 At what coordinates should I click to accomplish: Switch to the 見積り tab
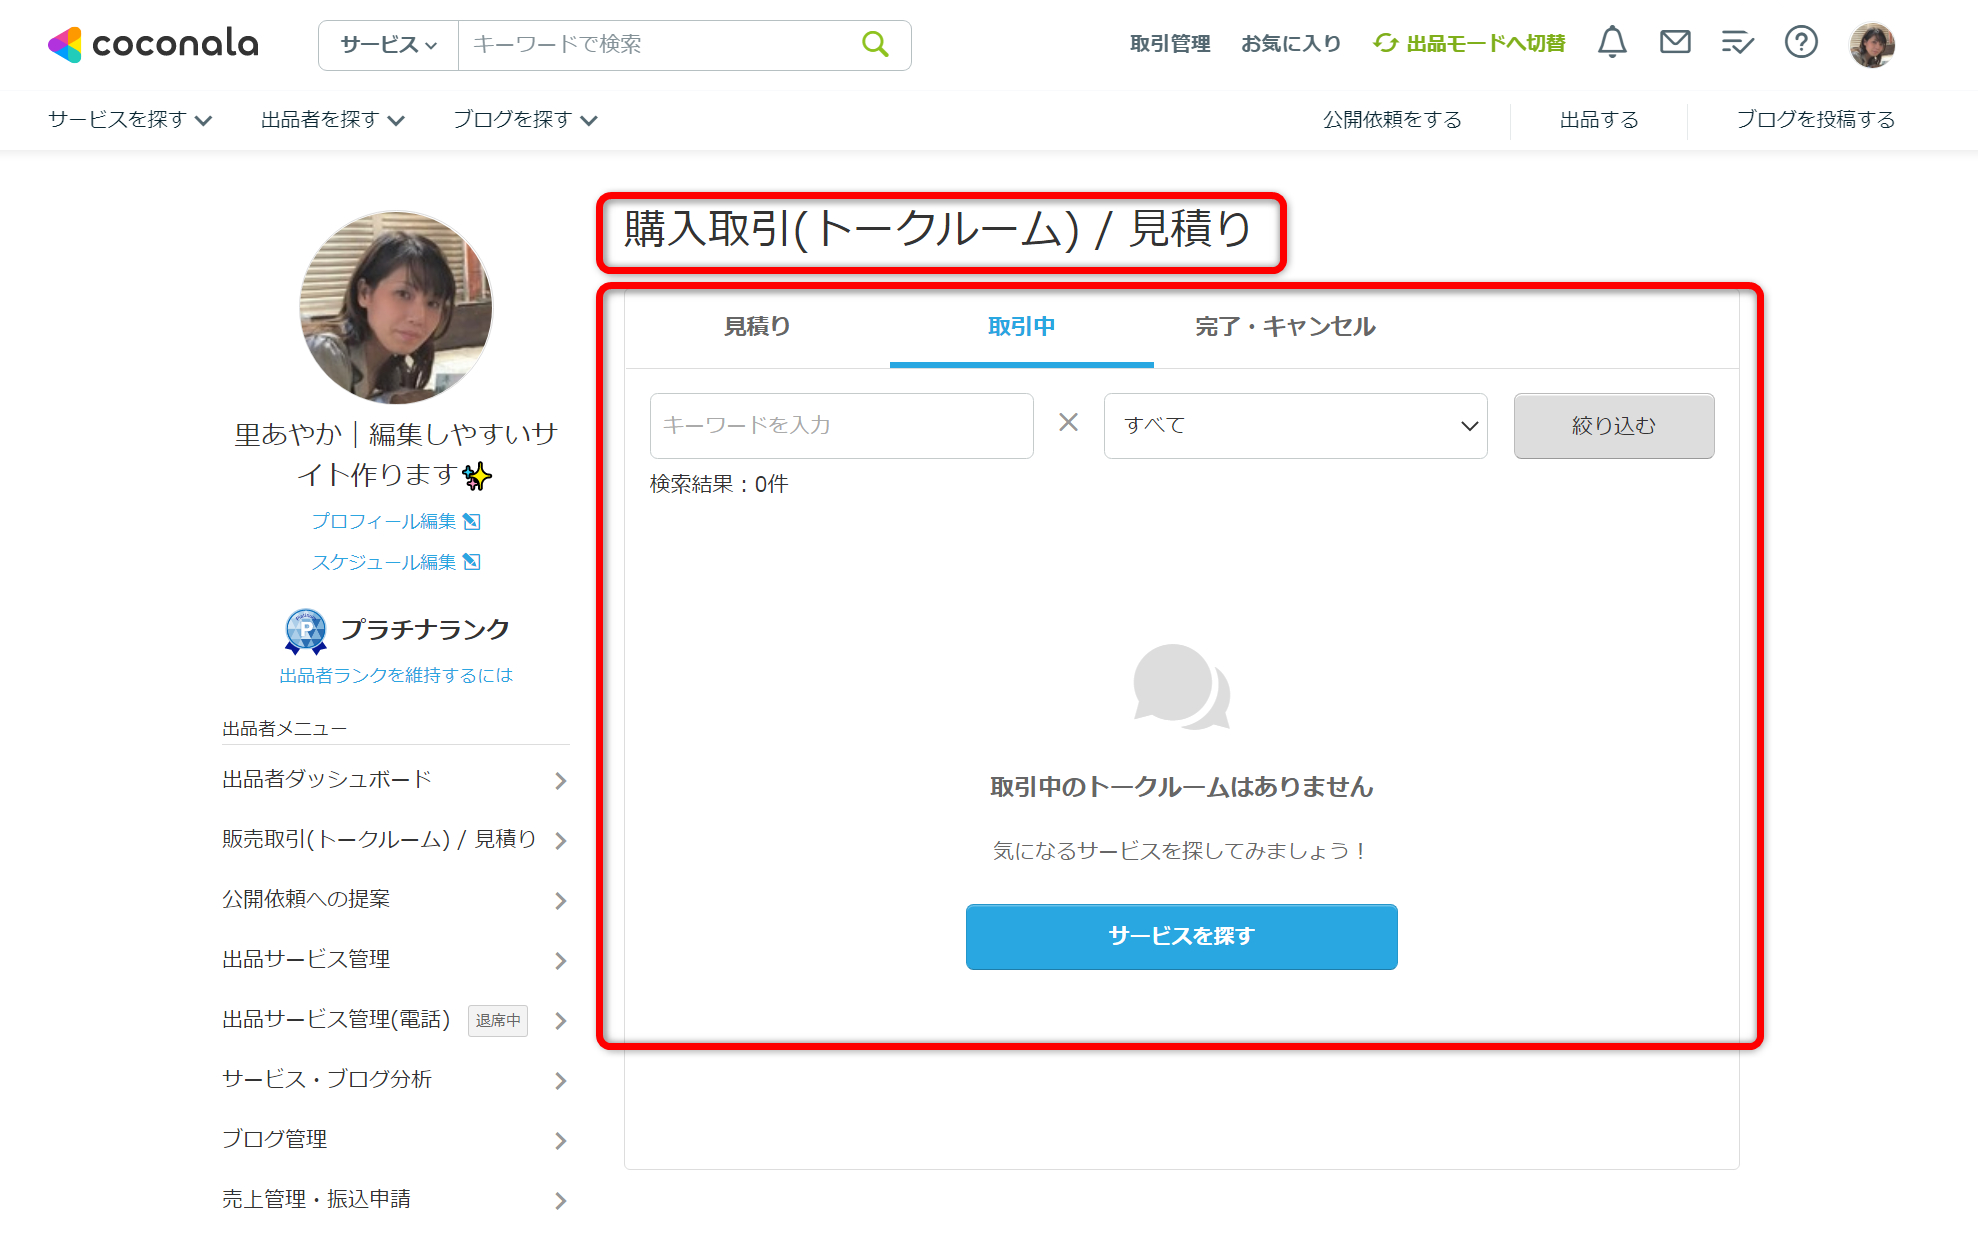tap(757, 327)
